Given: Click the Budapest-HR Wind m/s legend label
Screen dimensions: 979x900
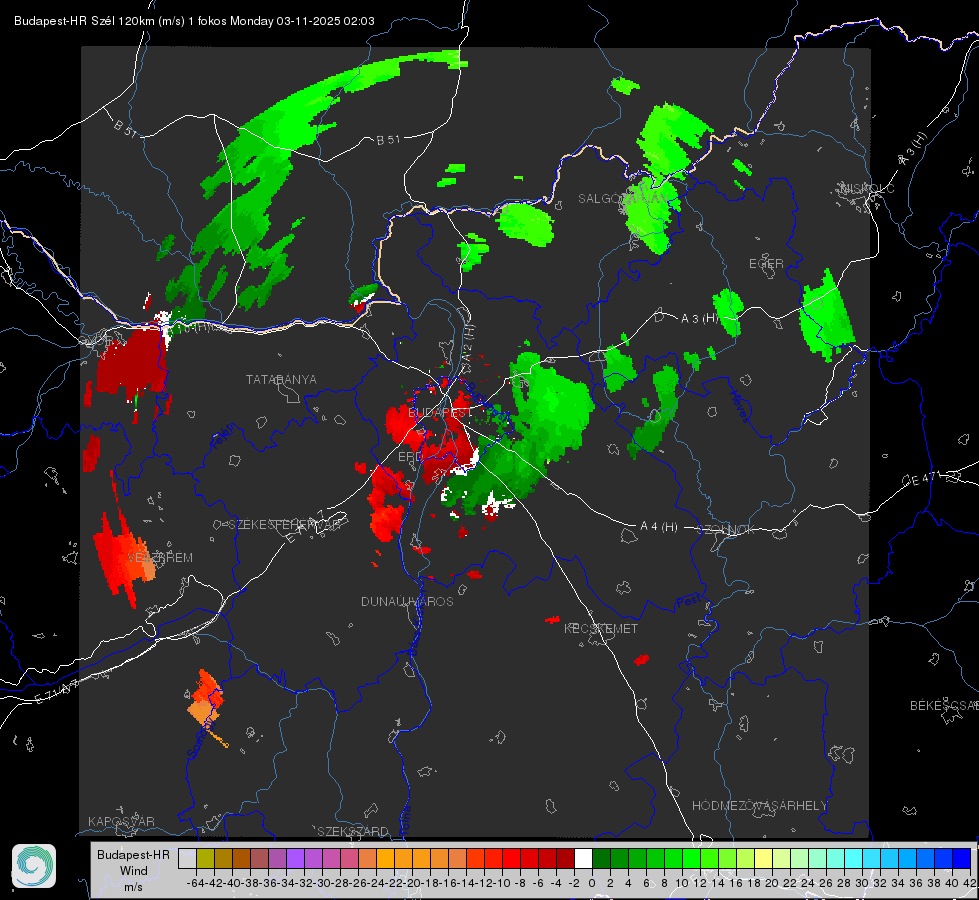Looking at the screenshot, I should 133,871.
